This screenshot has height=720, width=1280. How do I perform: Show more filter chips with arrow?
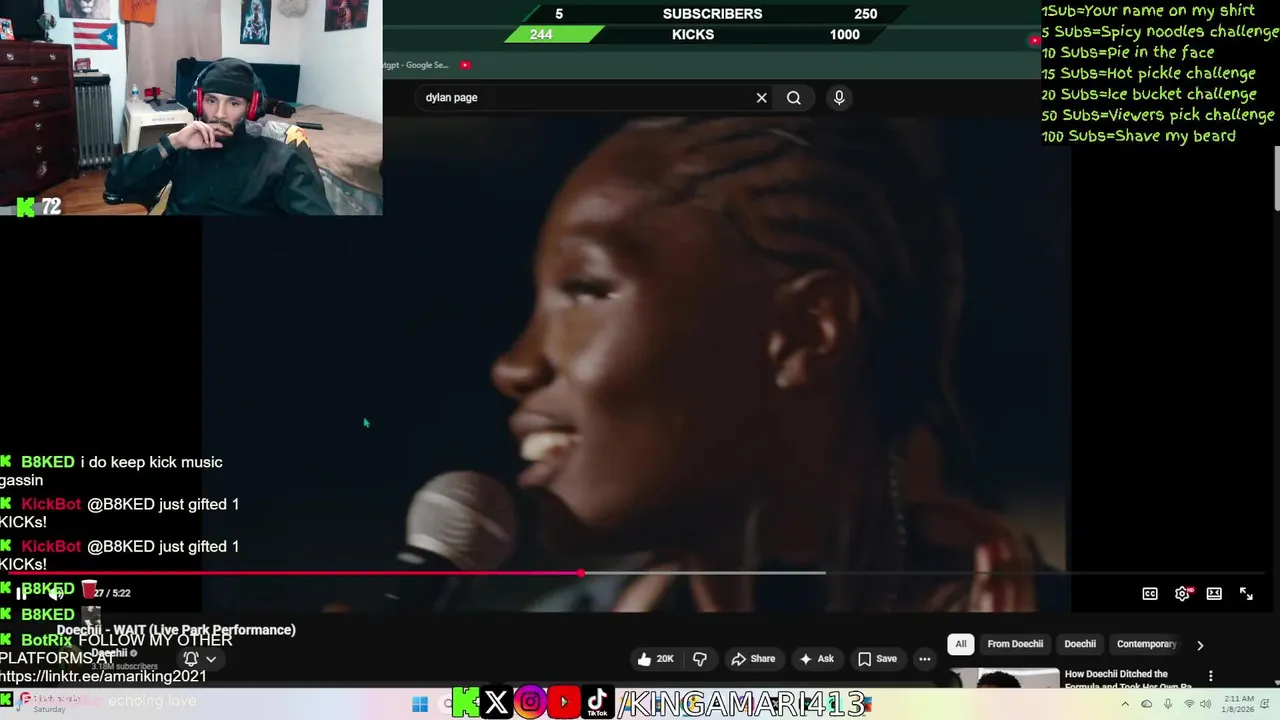(1200, 645)
